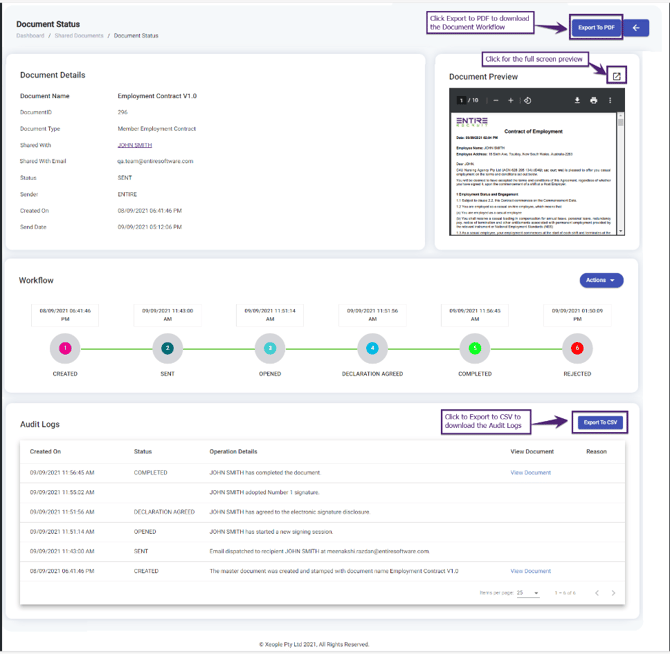Download the PDF from preview toolbar
This screenshot has width=670, height=654.
pos(577,101)
